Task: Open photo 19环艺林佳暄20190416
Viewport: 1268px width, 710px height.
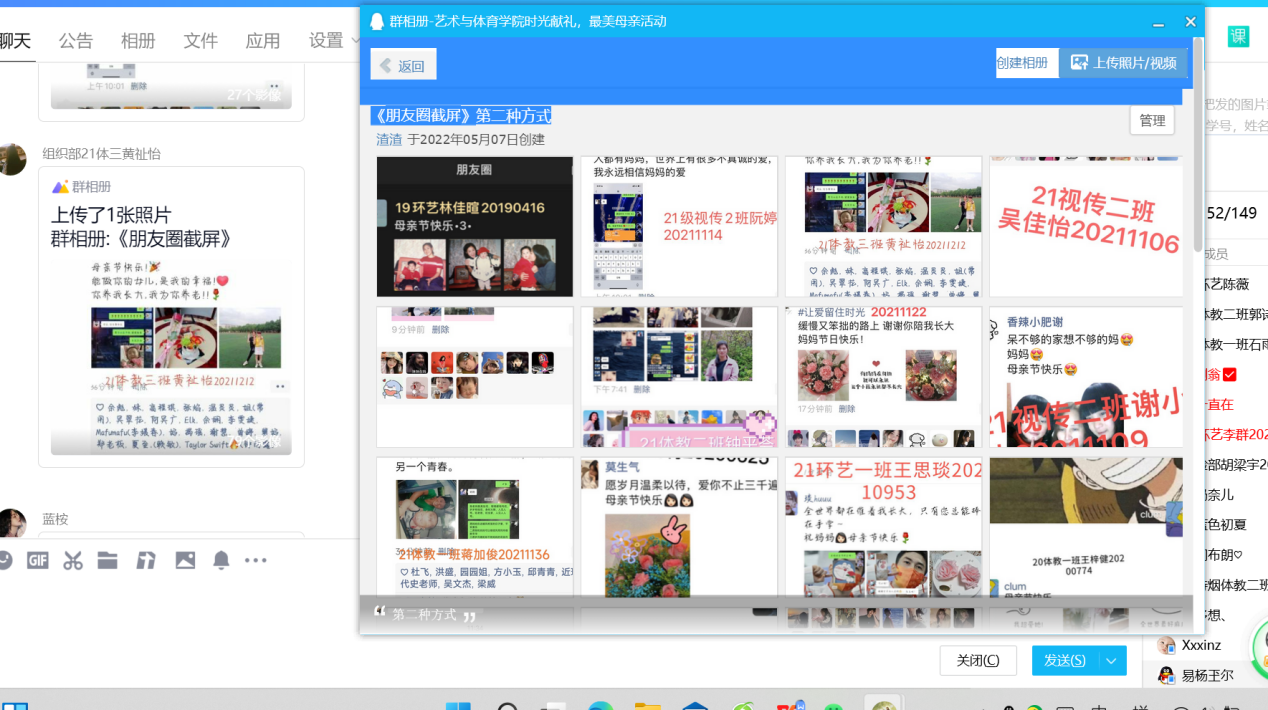Action: coord(475,227)
